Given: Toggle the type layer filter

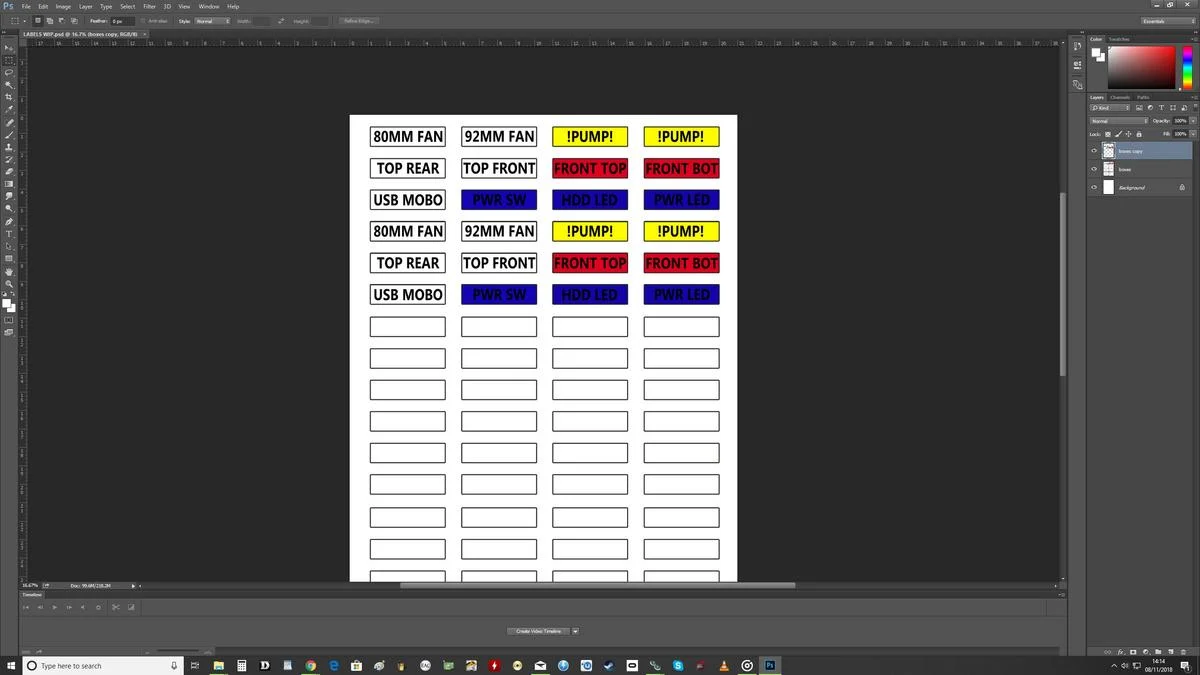Looking at the screenshot, I should [x=1159, y=108].
